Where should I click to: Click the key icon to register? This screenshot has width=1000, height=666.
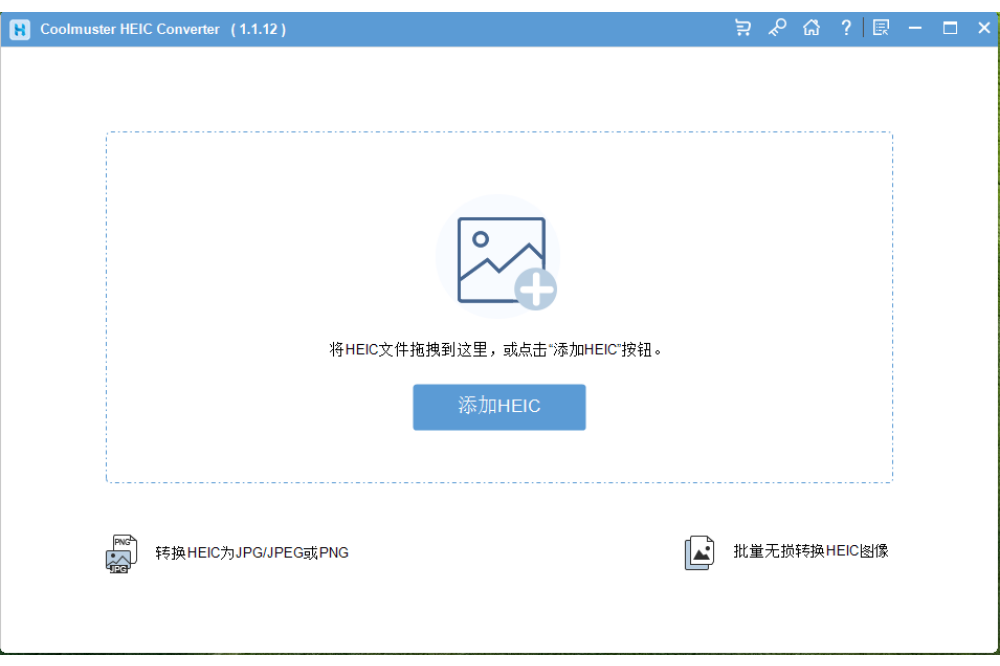pyautogui.click(x=777, y=28)
